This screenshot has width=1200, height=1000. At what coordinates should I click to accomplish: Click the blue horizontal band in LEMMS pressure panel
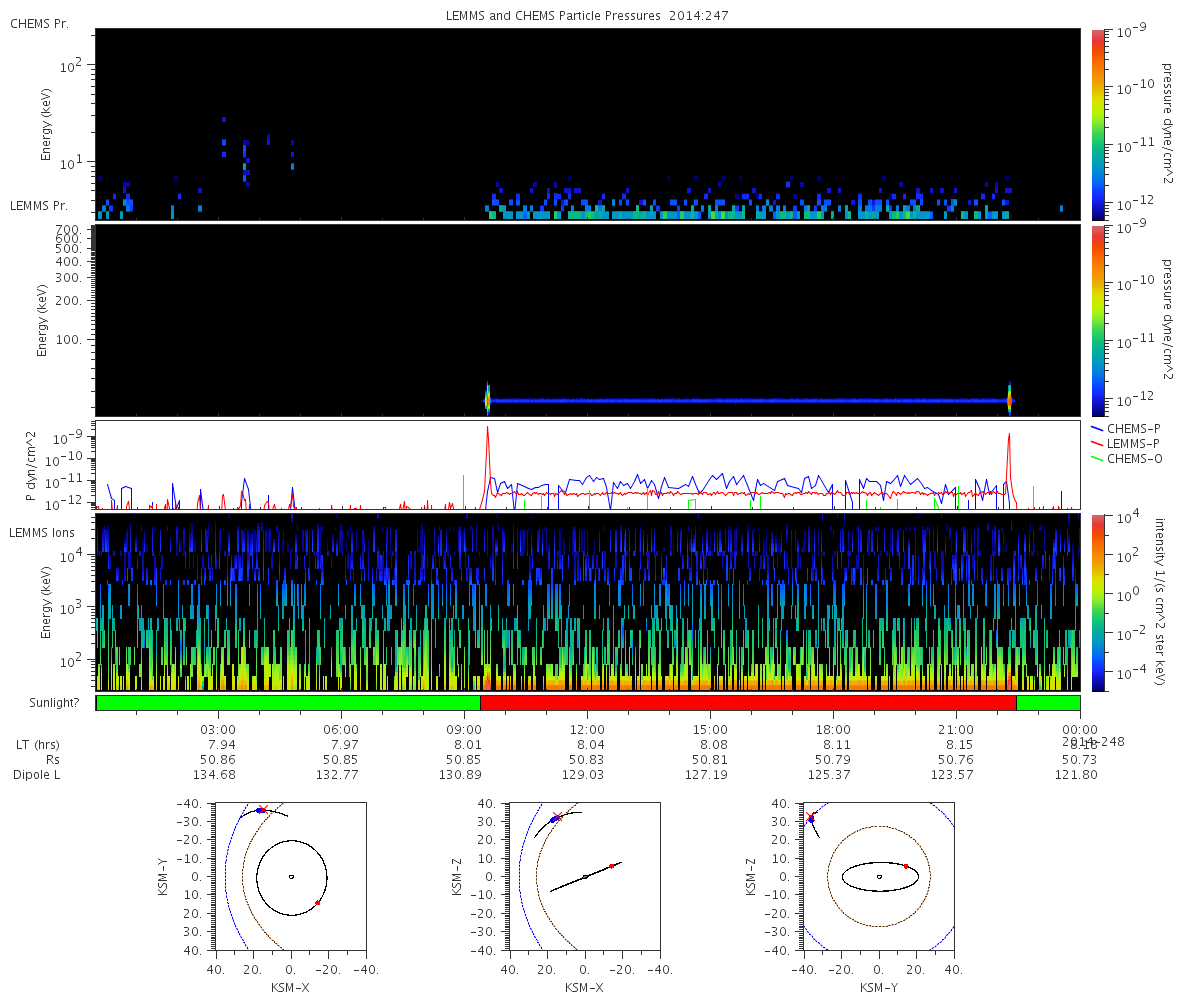click(x=748, y=400)
